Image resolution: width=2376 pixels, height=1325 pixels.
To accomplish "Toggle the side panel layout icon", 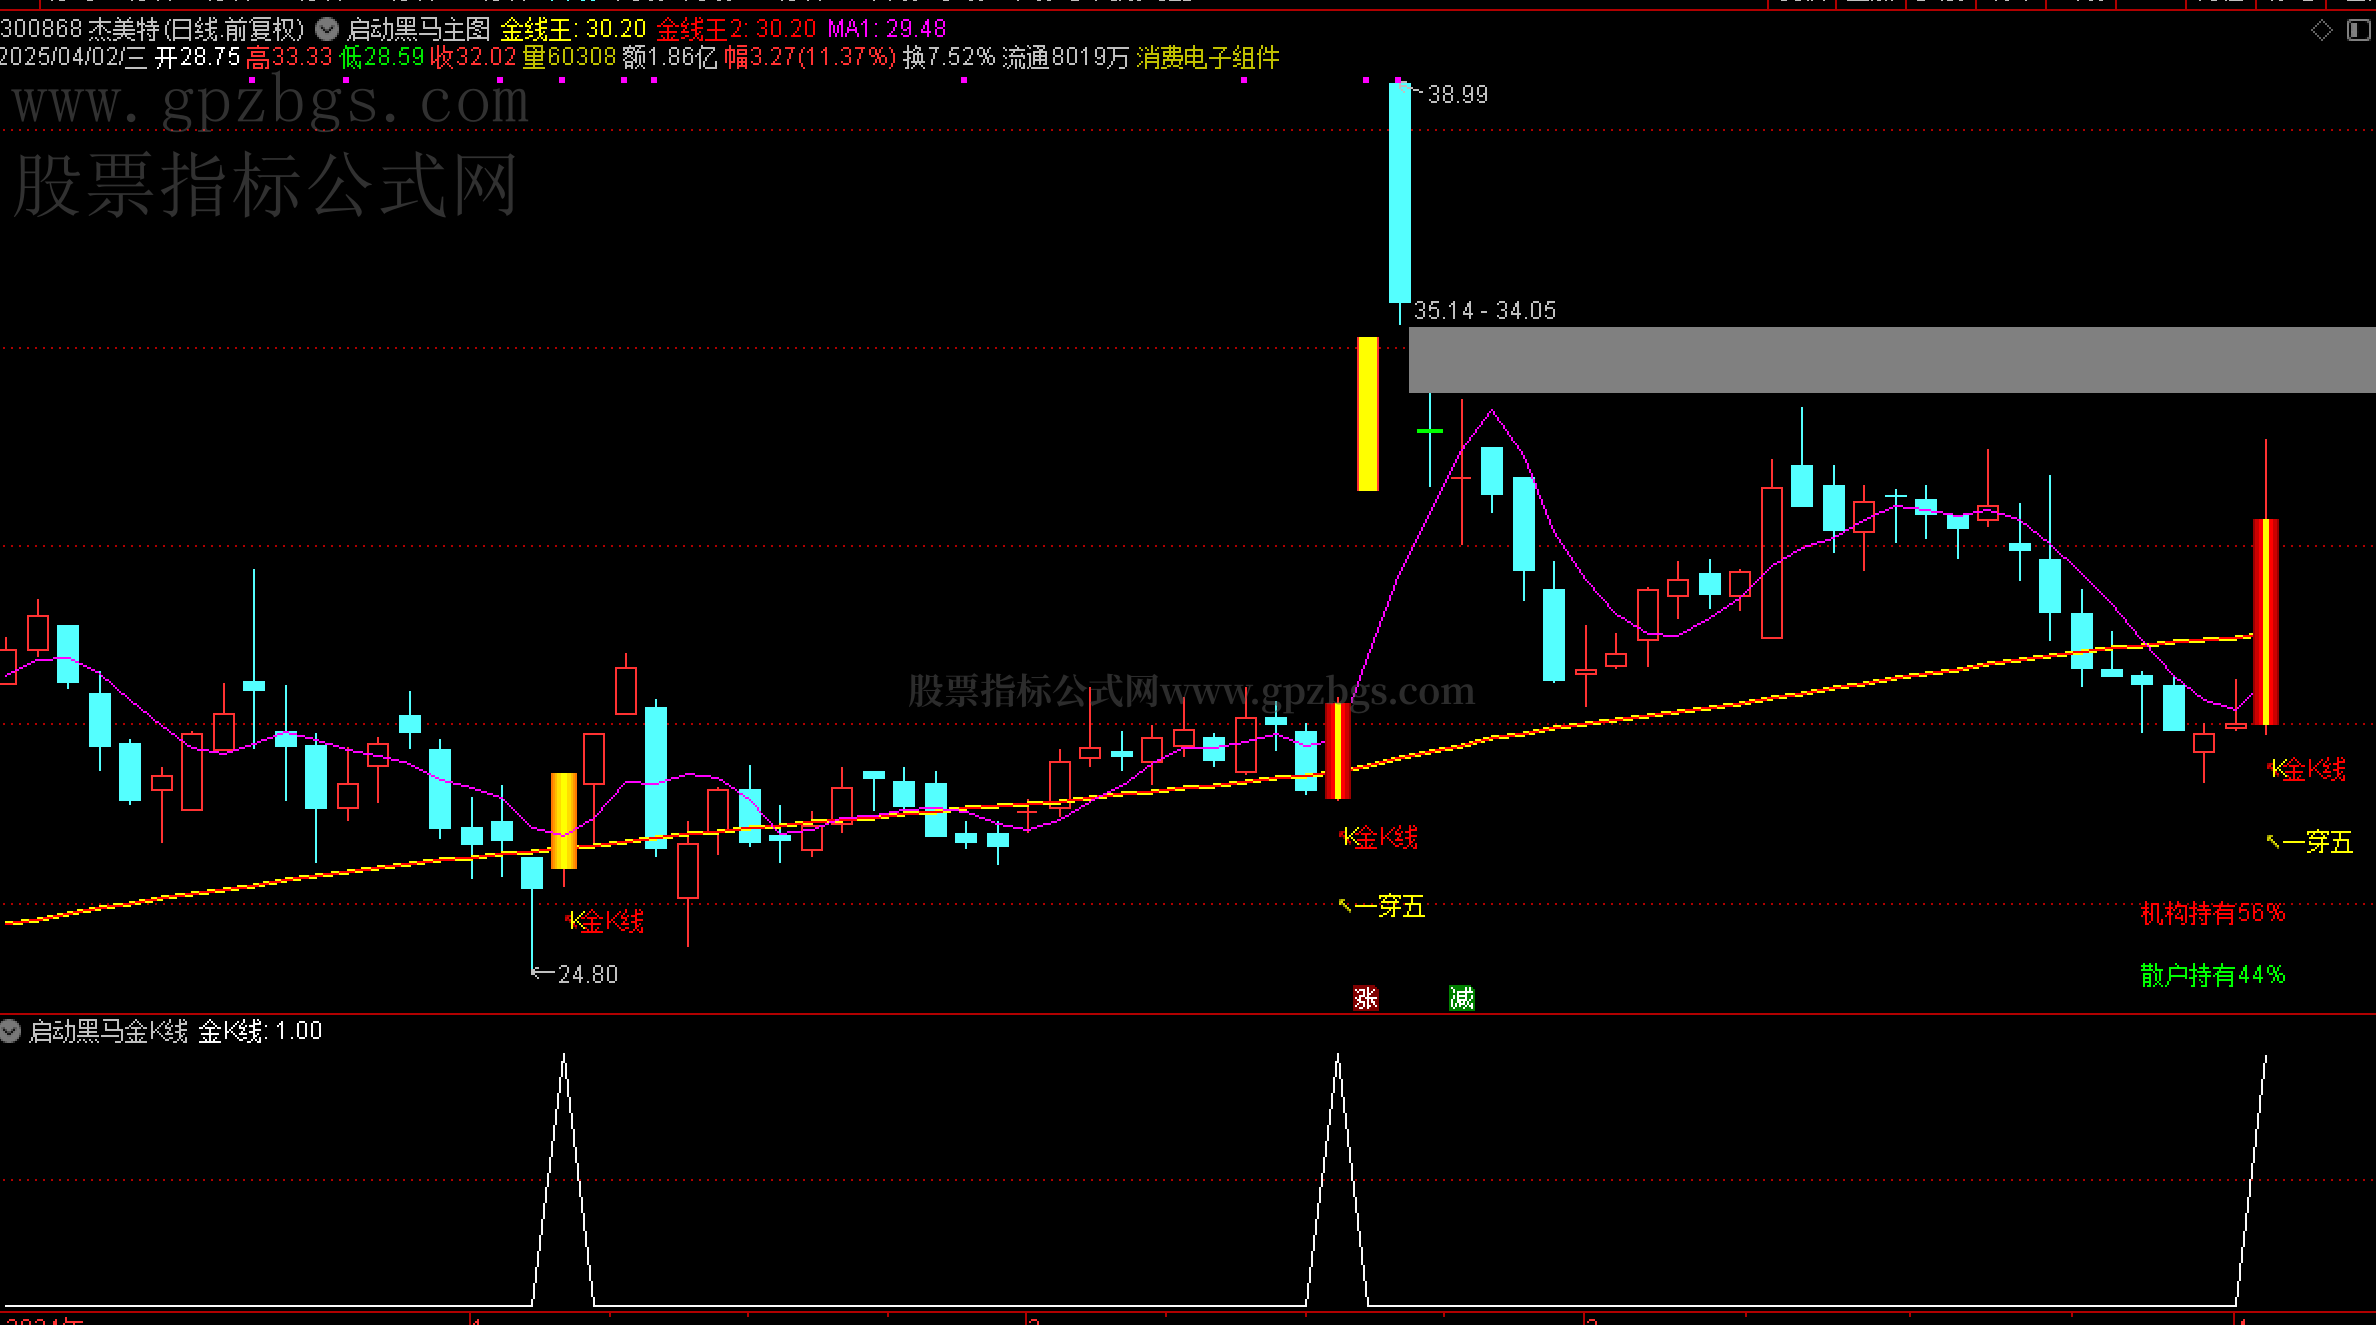I will click(2358, 30).
